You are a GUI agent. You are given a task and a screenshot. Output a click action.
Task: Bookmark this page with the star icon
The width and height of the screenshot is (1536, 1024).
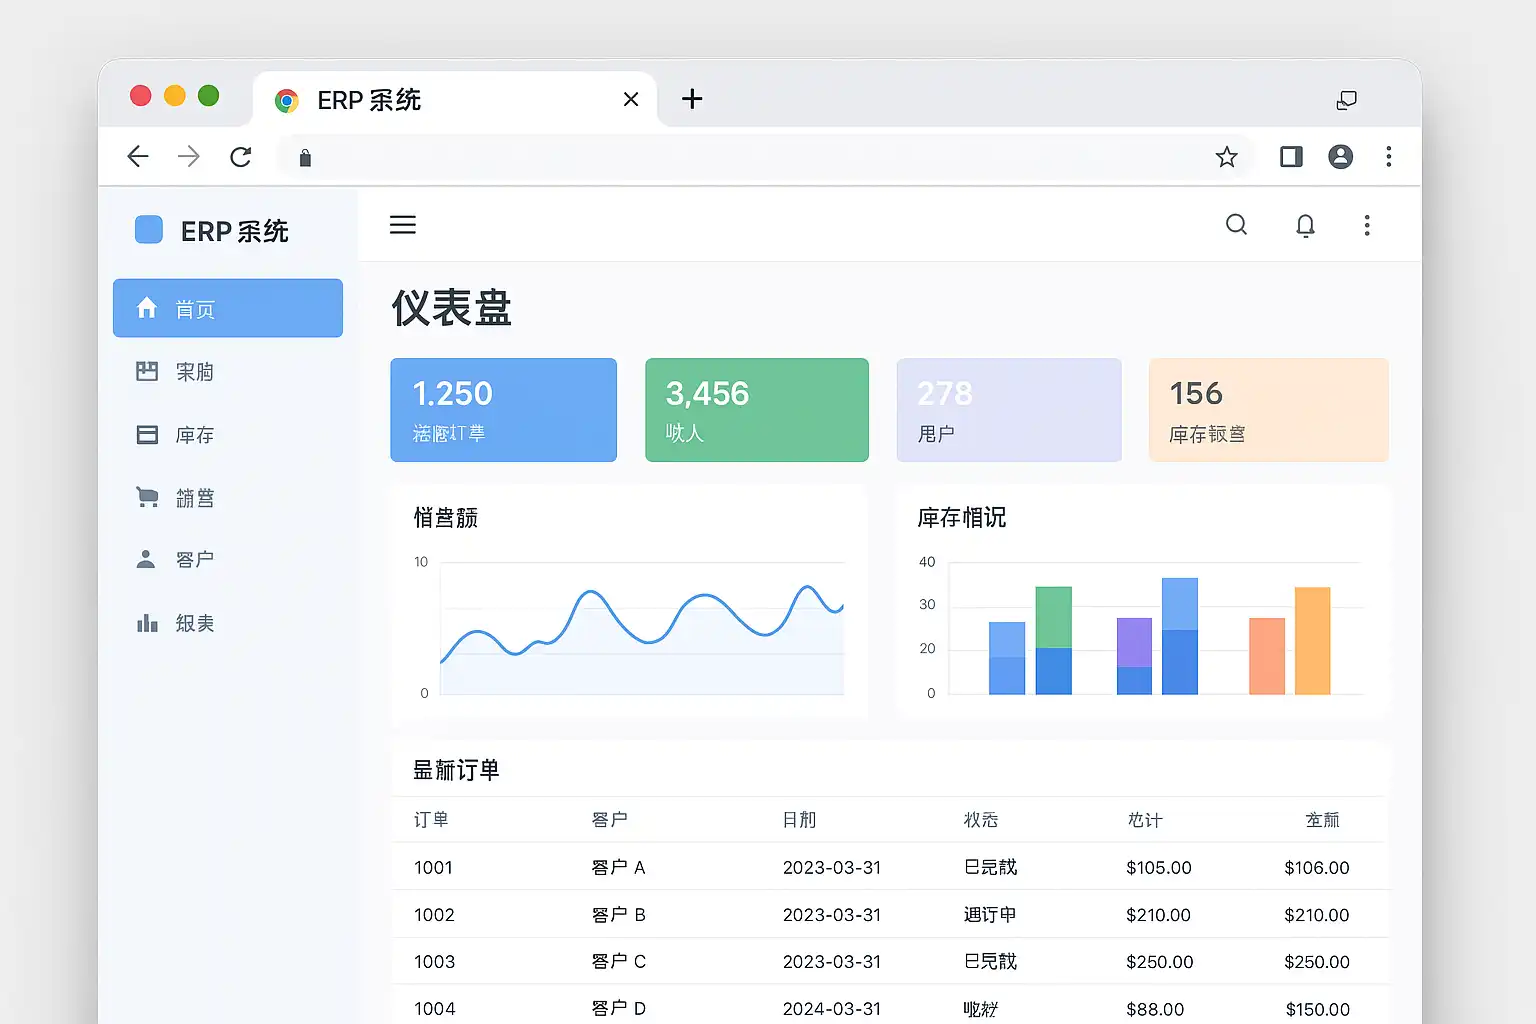(x=1226, y=157)
